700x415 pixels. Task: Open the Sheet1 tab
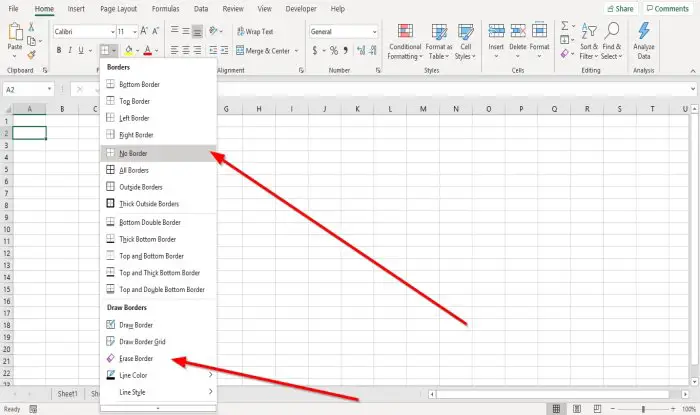pos(67,394)
